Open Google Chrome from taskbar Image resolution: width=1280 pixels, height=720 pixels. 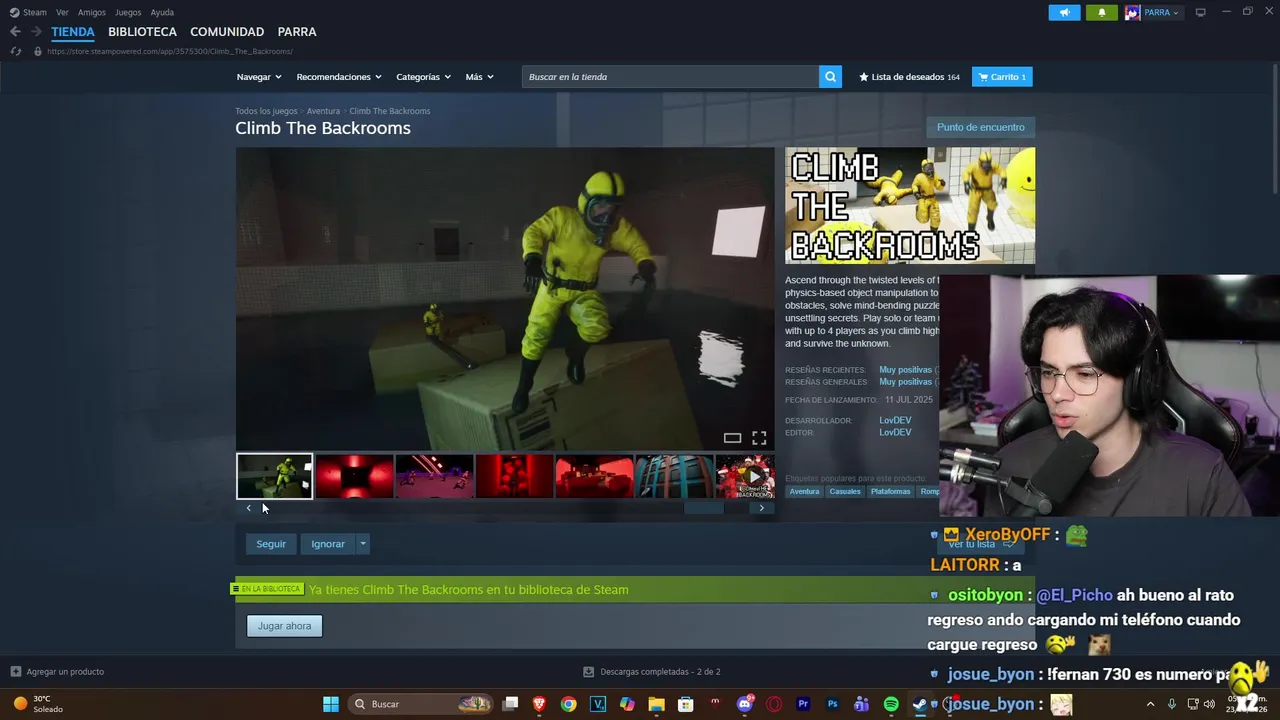coord(568,704)
